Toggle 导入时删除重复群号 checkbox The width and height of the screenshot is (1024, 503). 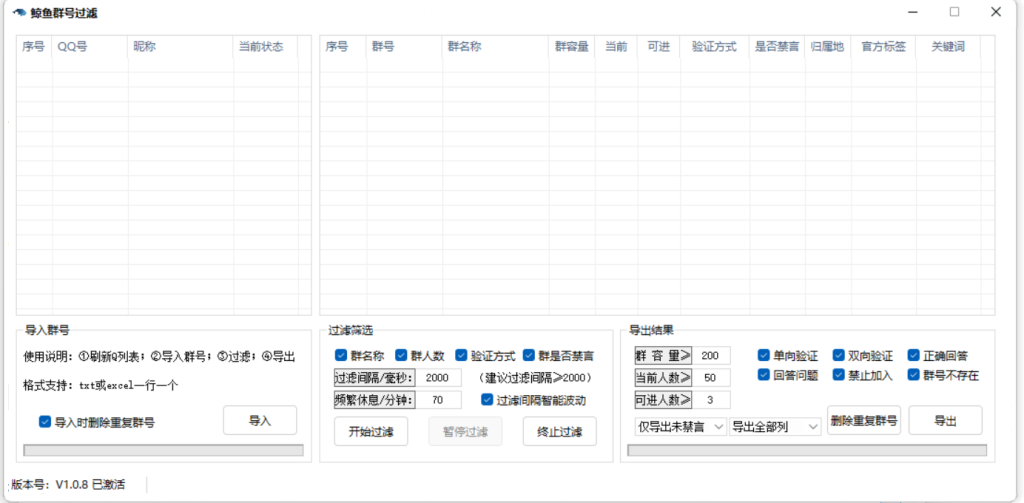tap(45, 422)
